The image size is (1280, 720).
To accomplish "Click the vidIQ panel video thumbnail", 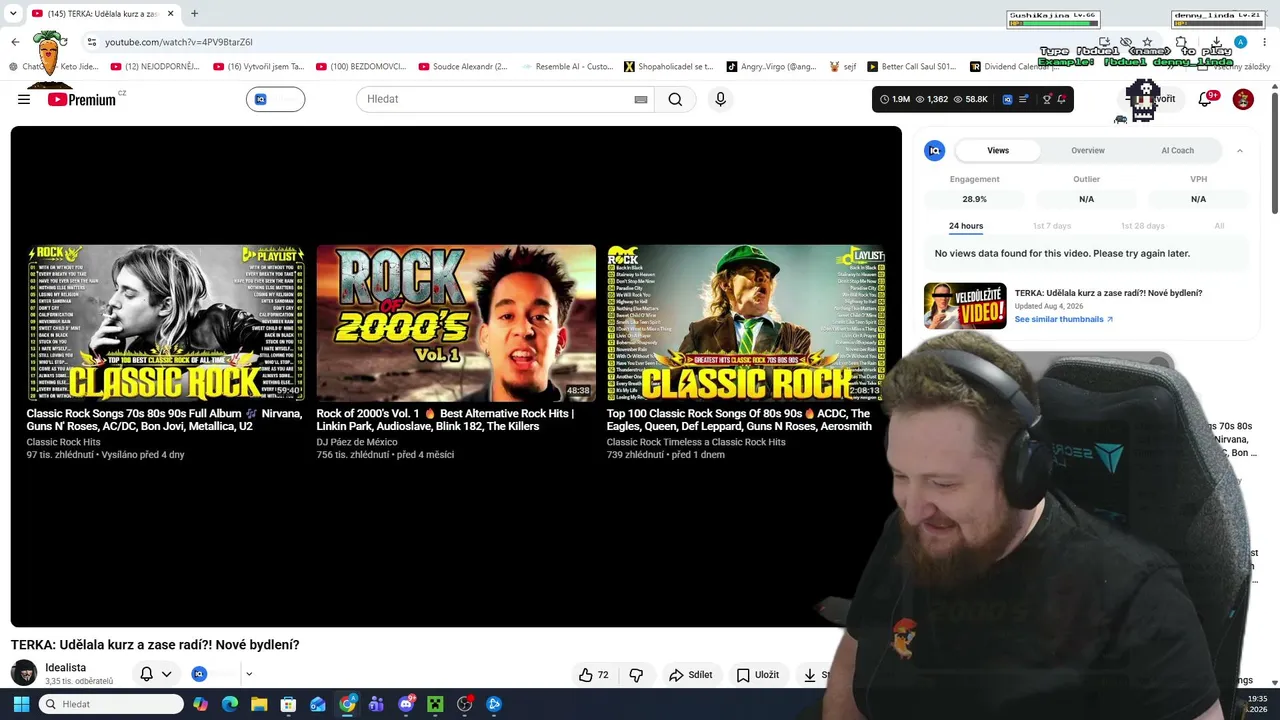I will [965, 306].
